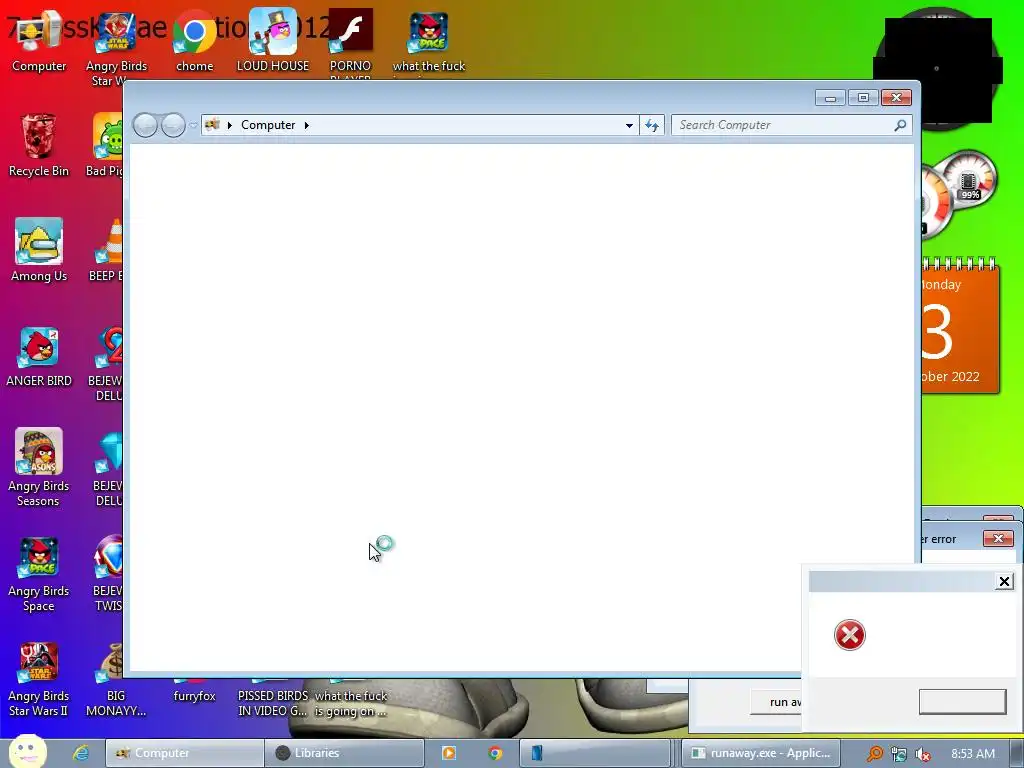Launch the Among Us shortcut
1024x768 pixels.
[x=39, y=250]
